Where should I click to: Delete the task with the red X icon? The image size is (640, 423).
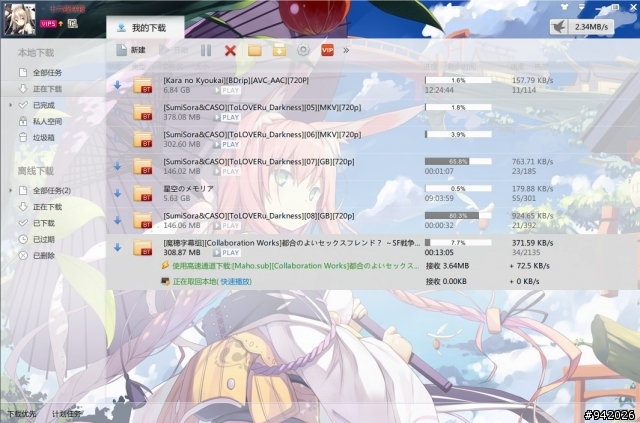pos(230,50)
